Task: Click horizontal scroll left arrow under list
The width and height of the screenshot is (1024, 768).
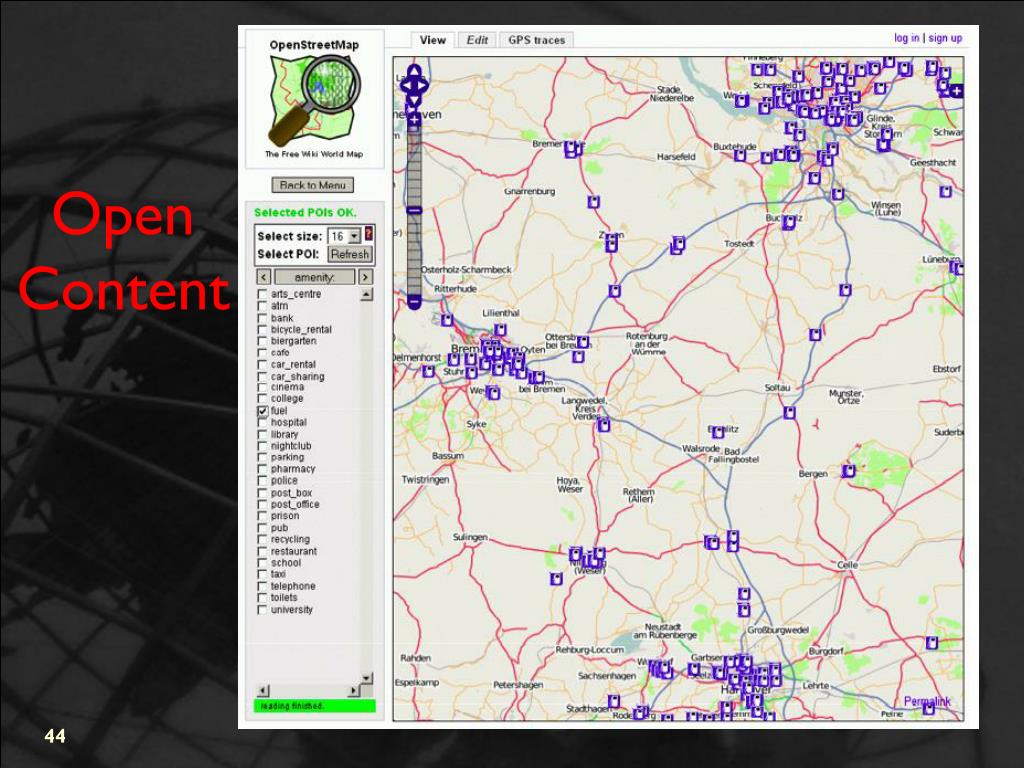Action: coord(263,690)
